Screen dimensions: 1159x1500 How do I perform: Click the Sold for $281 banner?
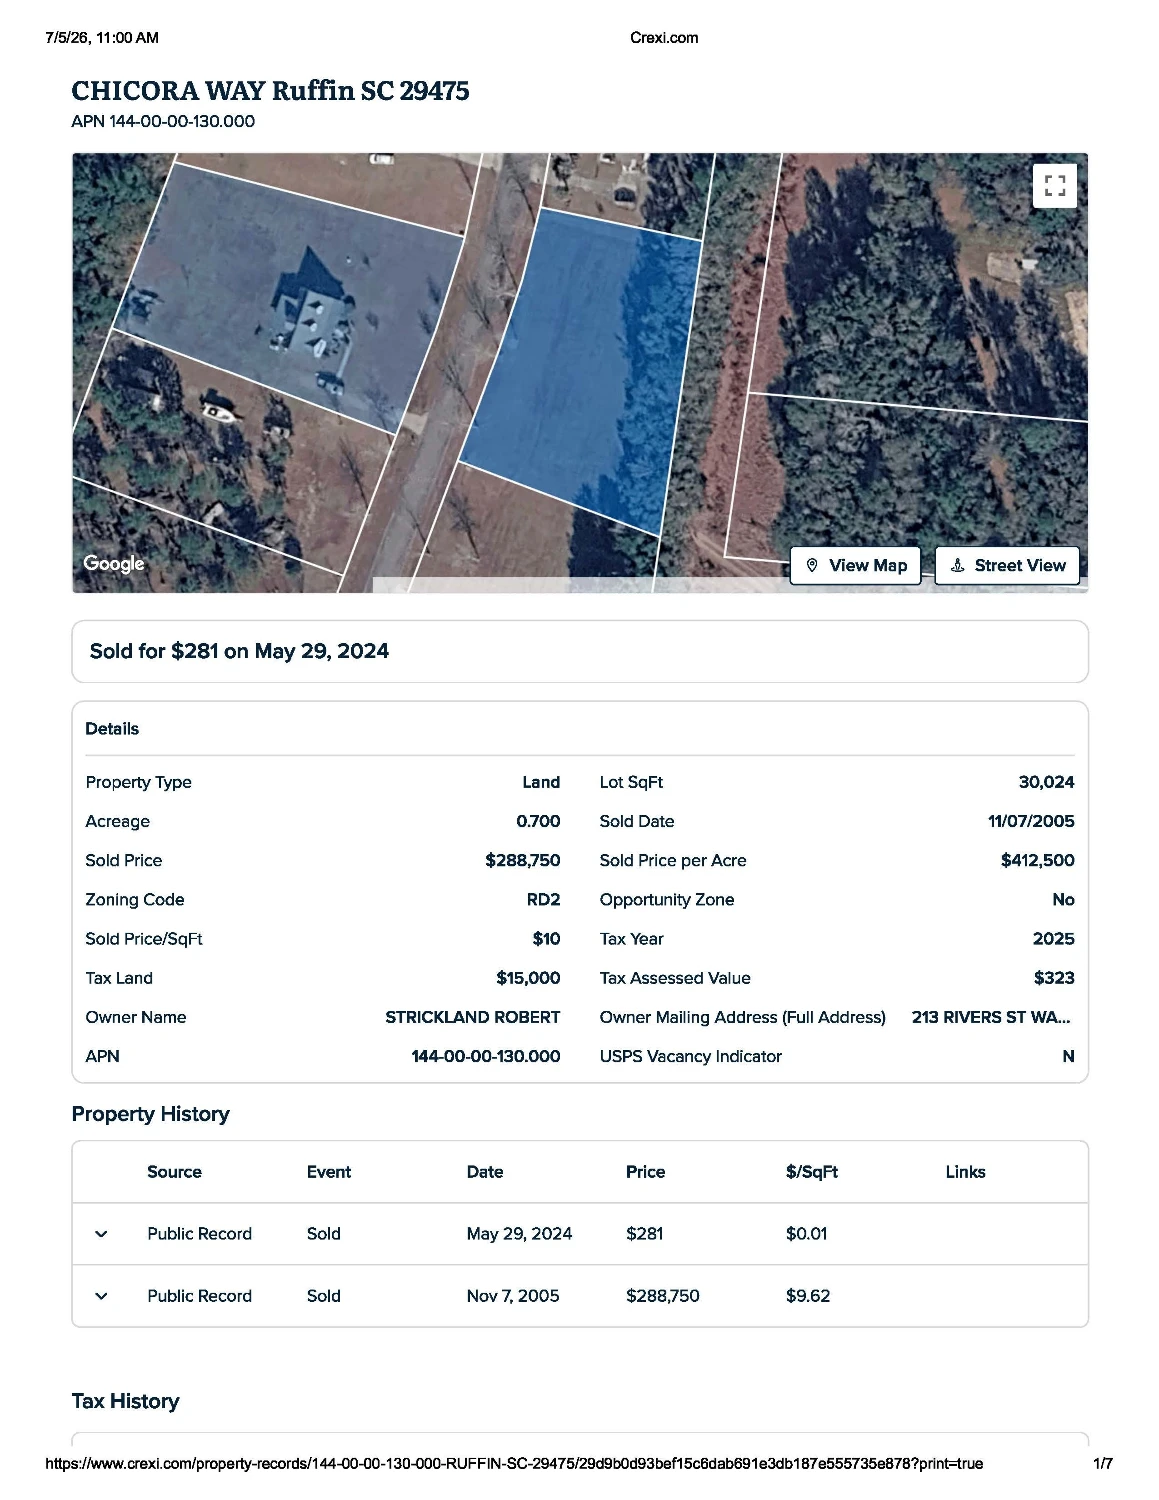pos(580,651)
